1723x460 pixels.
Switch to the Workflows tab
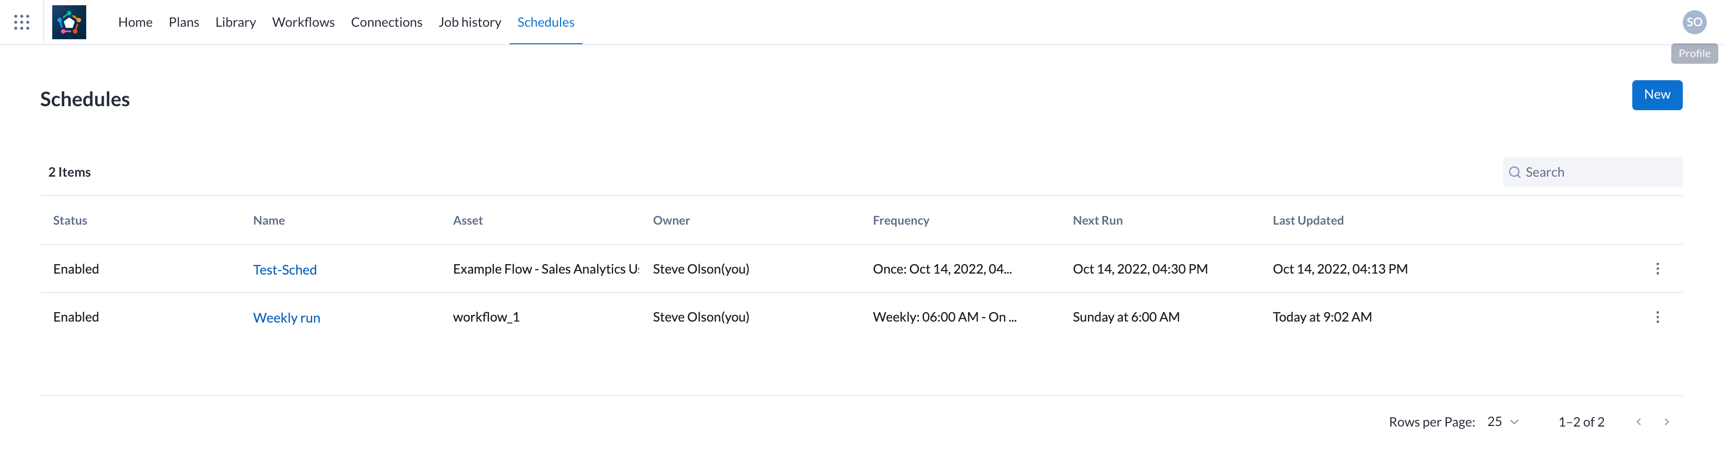point(303,22)
